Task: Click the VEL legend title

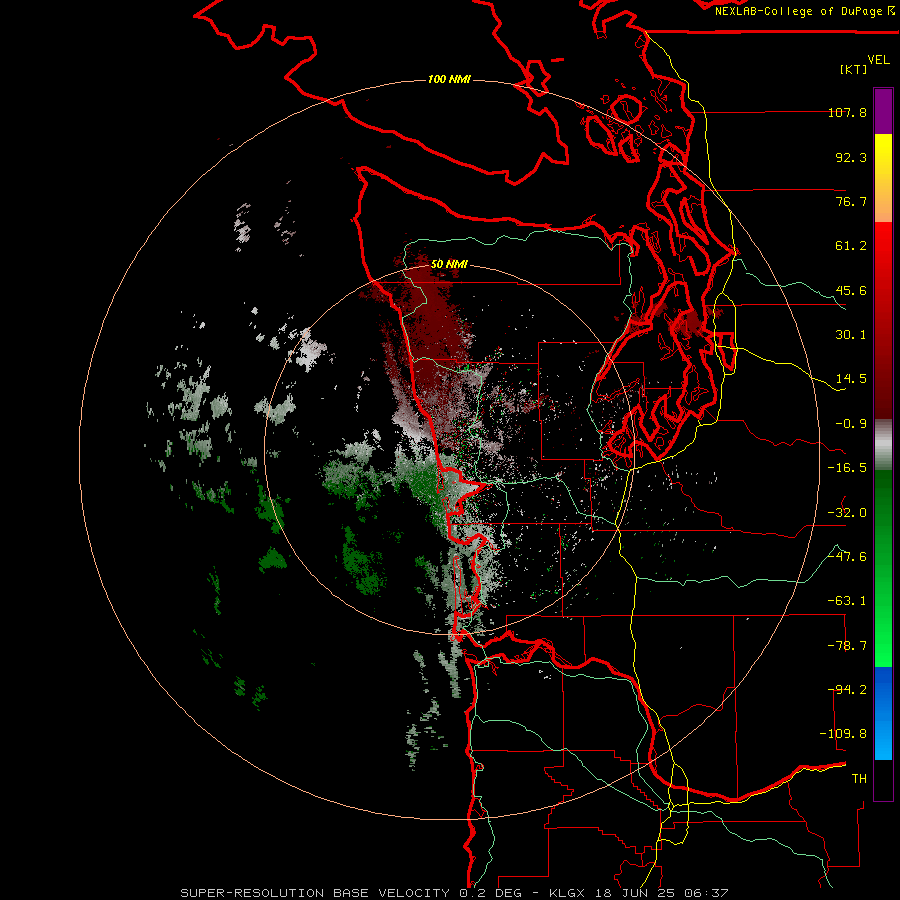Action: (x=878, y=60)
